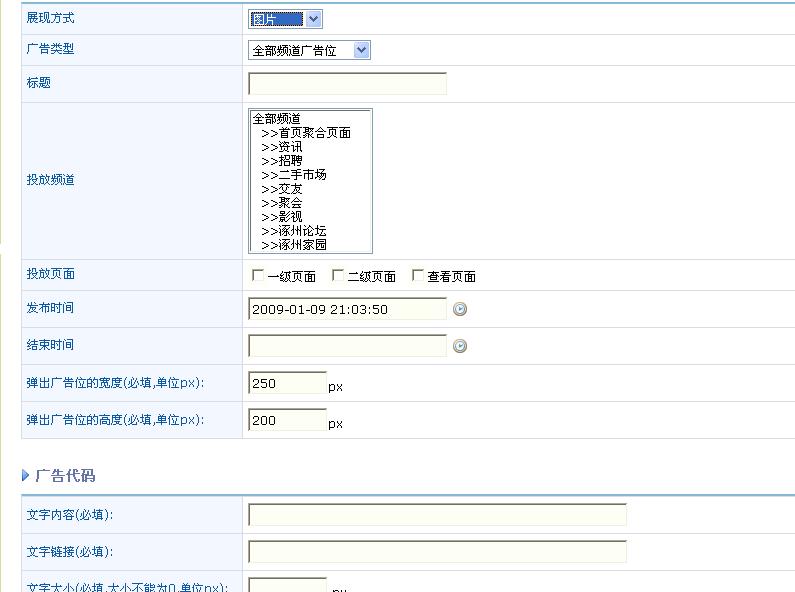Select >>首页聚合页面 in the channel list
Image resolution: width=795 pixels, height=592 pixels.
[x=306, y=133]
